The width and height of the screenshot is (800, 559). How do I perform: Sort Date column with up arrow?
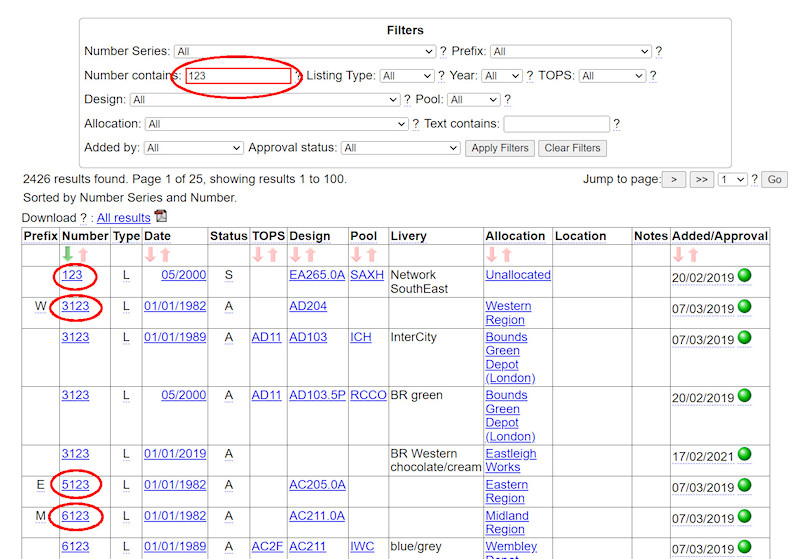pos(165,254)
